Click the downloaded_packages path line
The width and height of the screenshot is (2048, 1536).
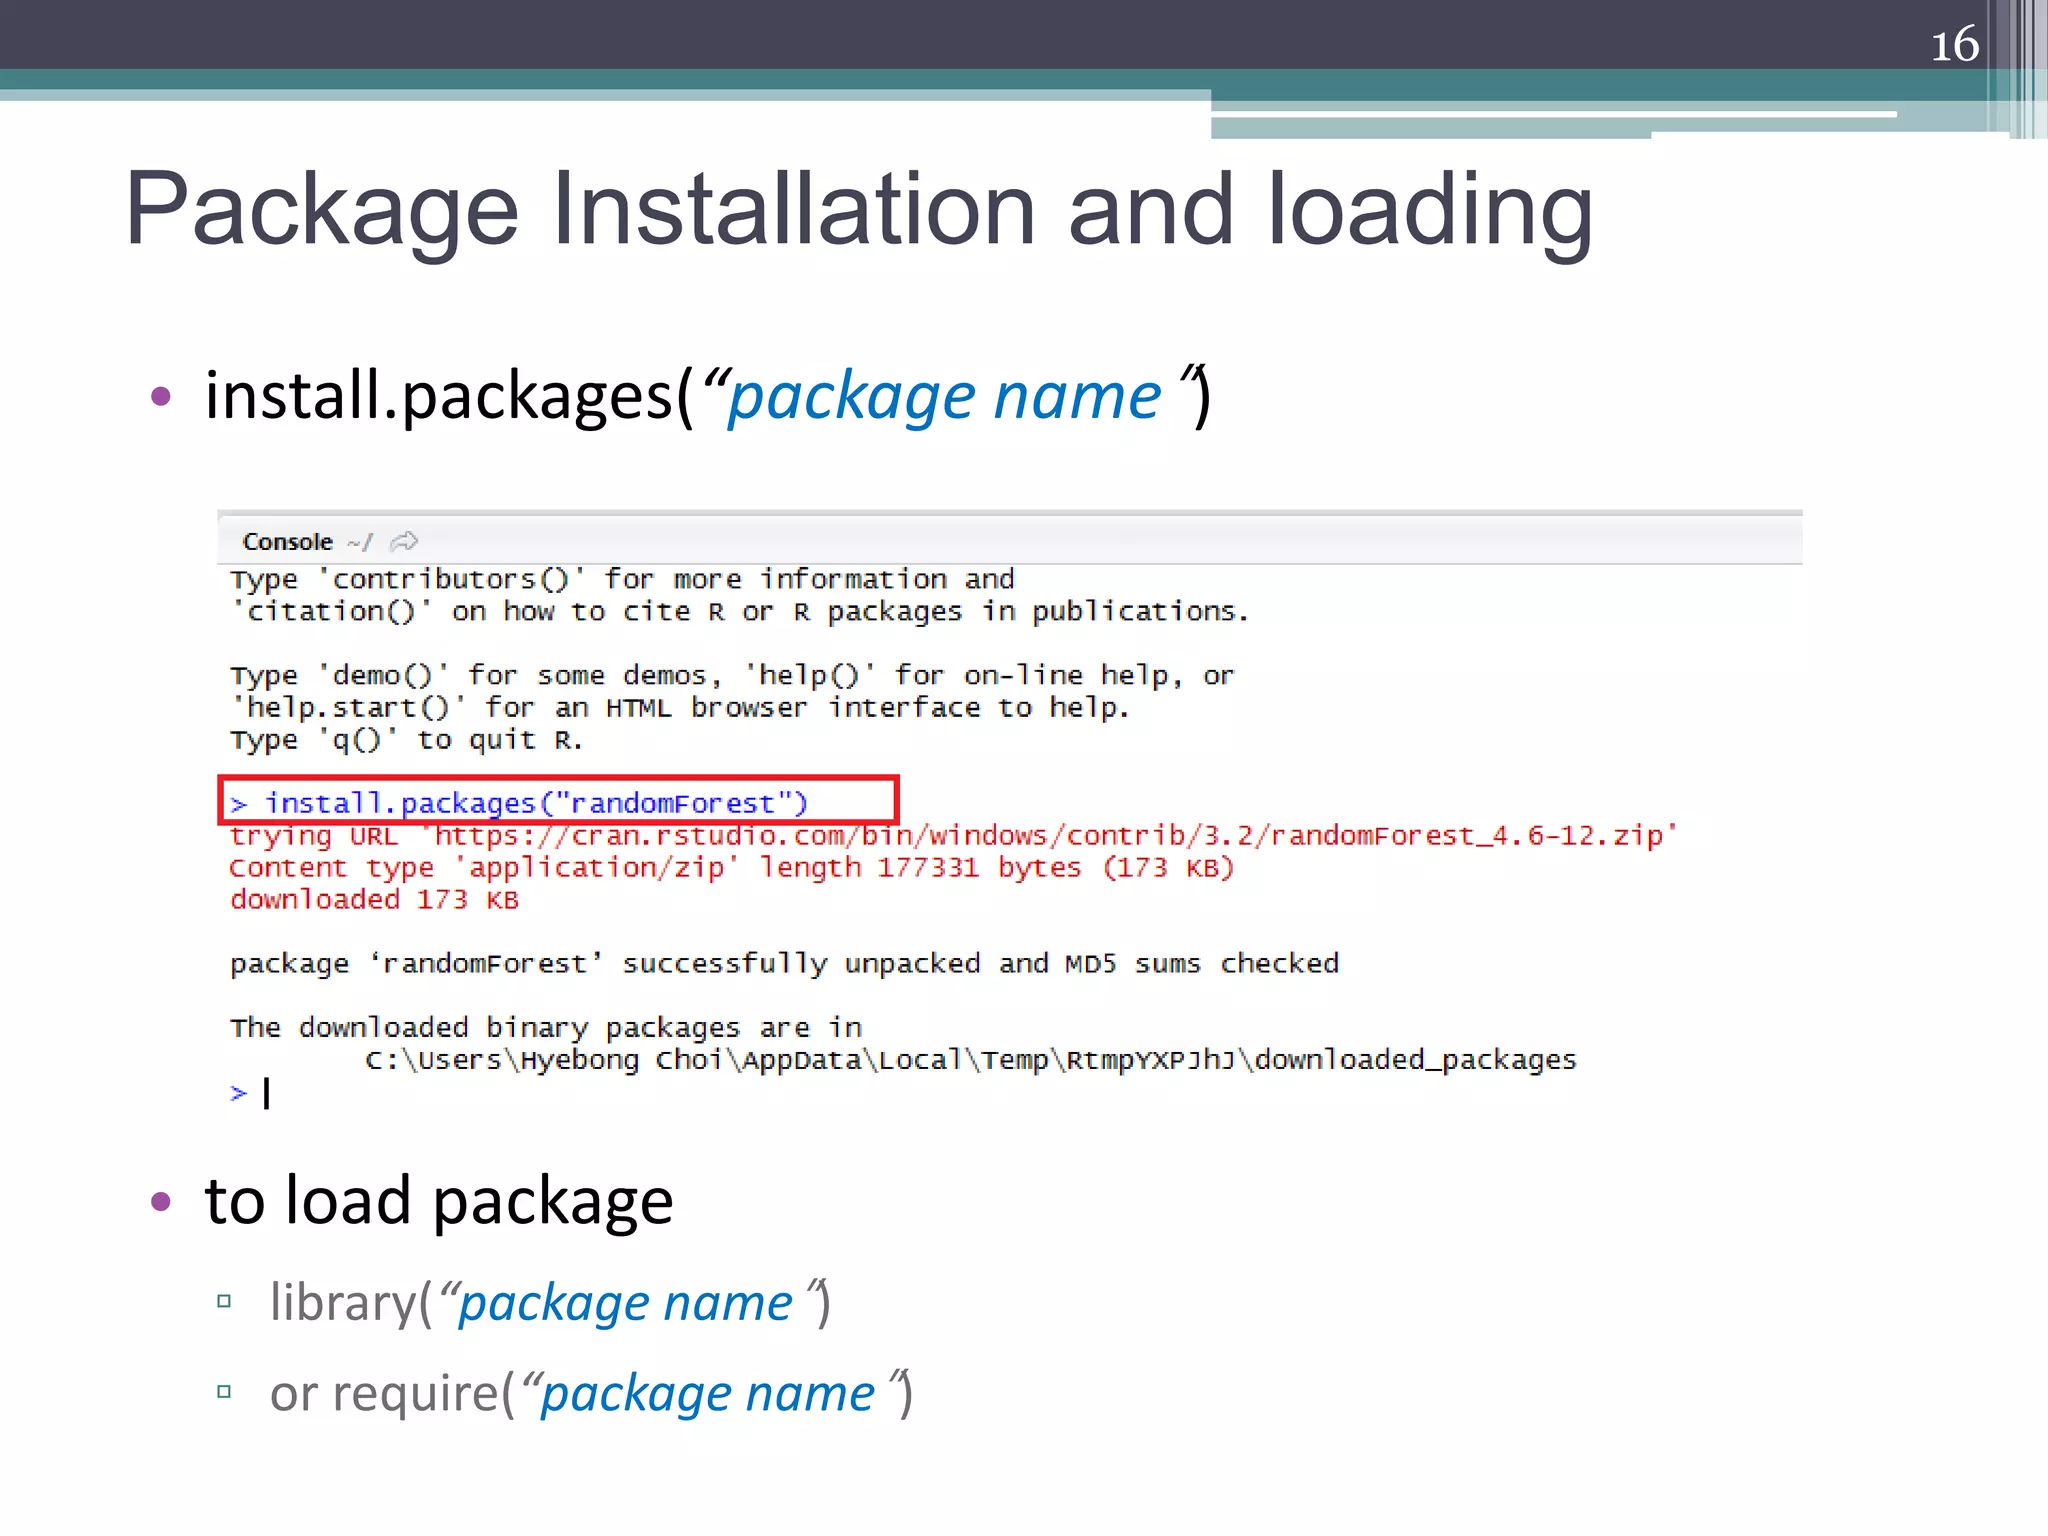[x=970, y=1060]
